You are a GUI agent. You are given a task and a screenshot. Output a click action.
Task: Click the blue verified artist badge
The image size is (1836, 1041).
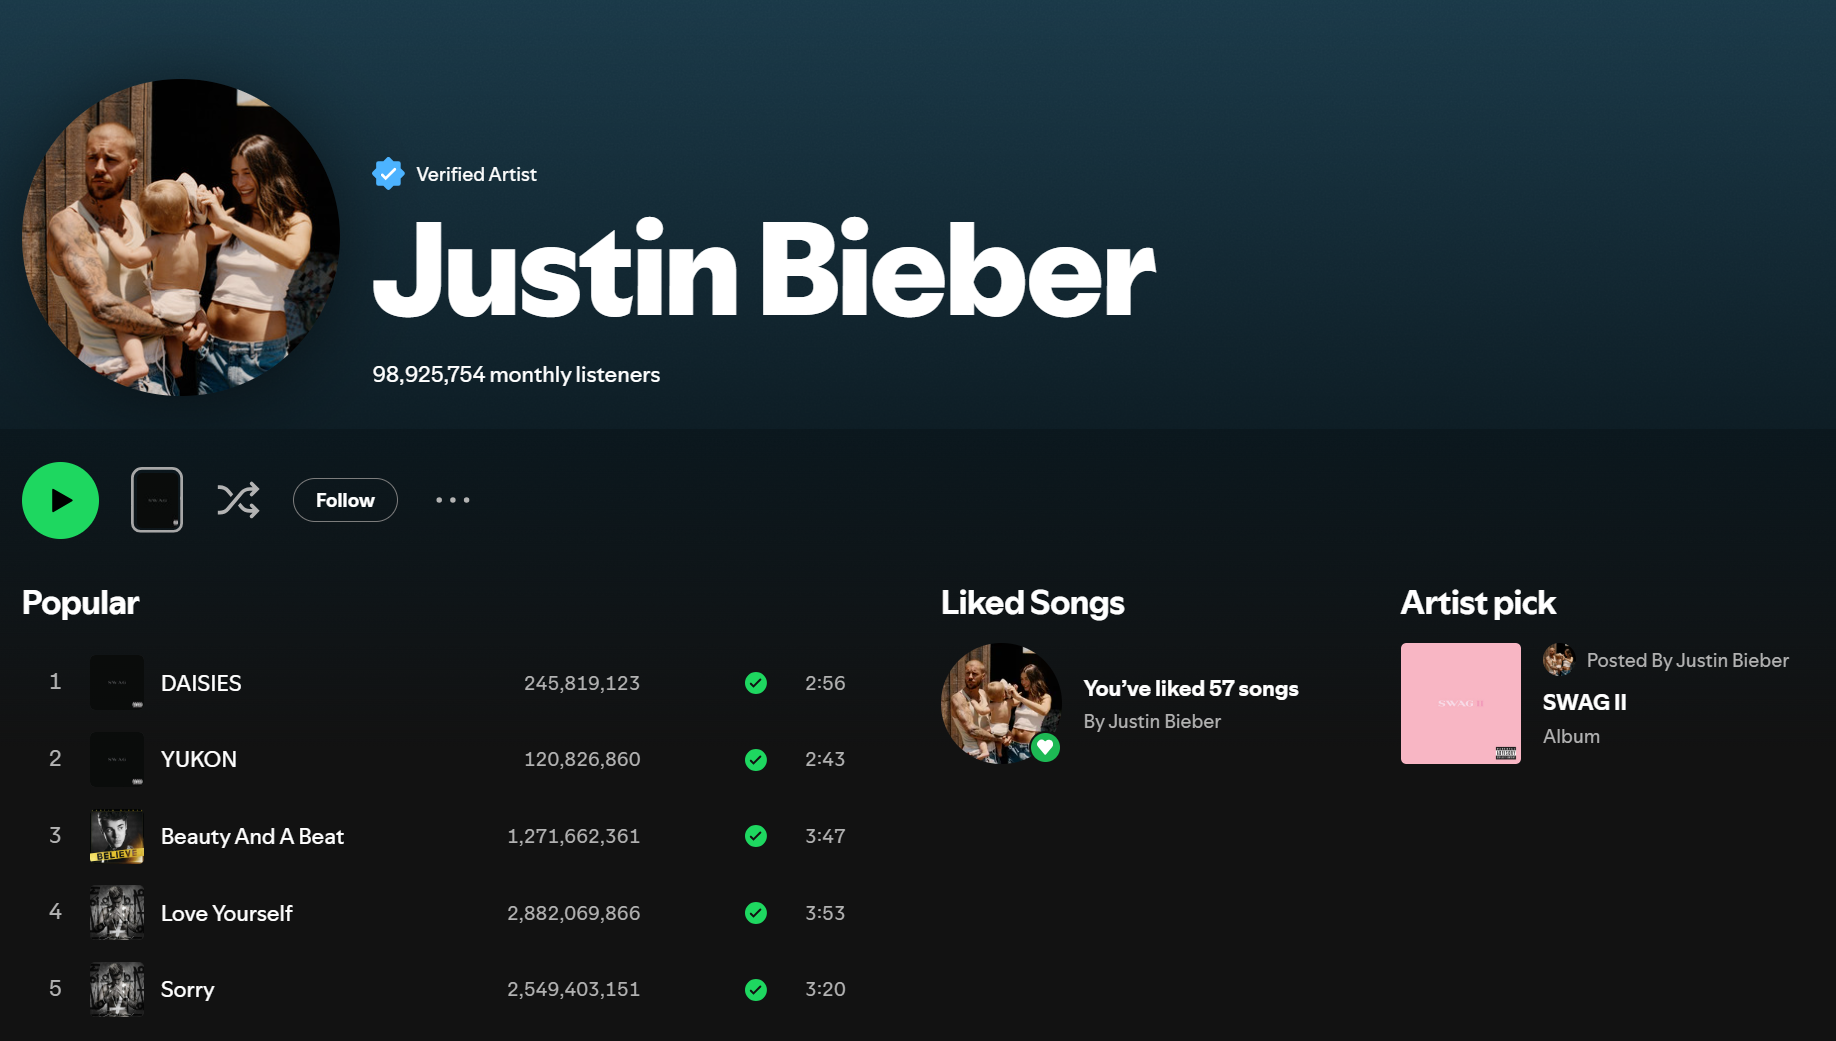pos(388,174)
